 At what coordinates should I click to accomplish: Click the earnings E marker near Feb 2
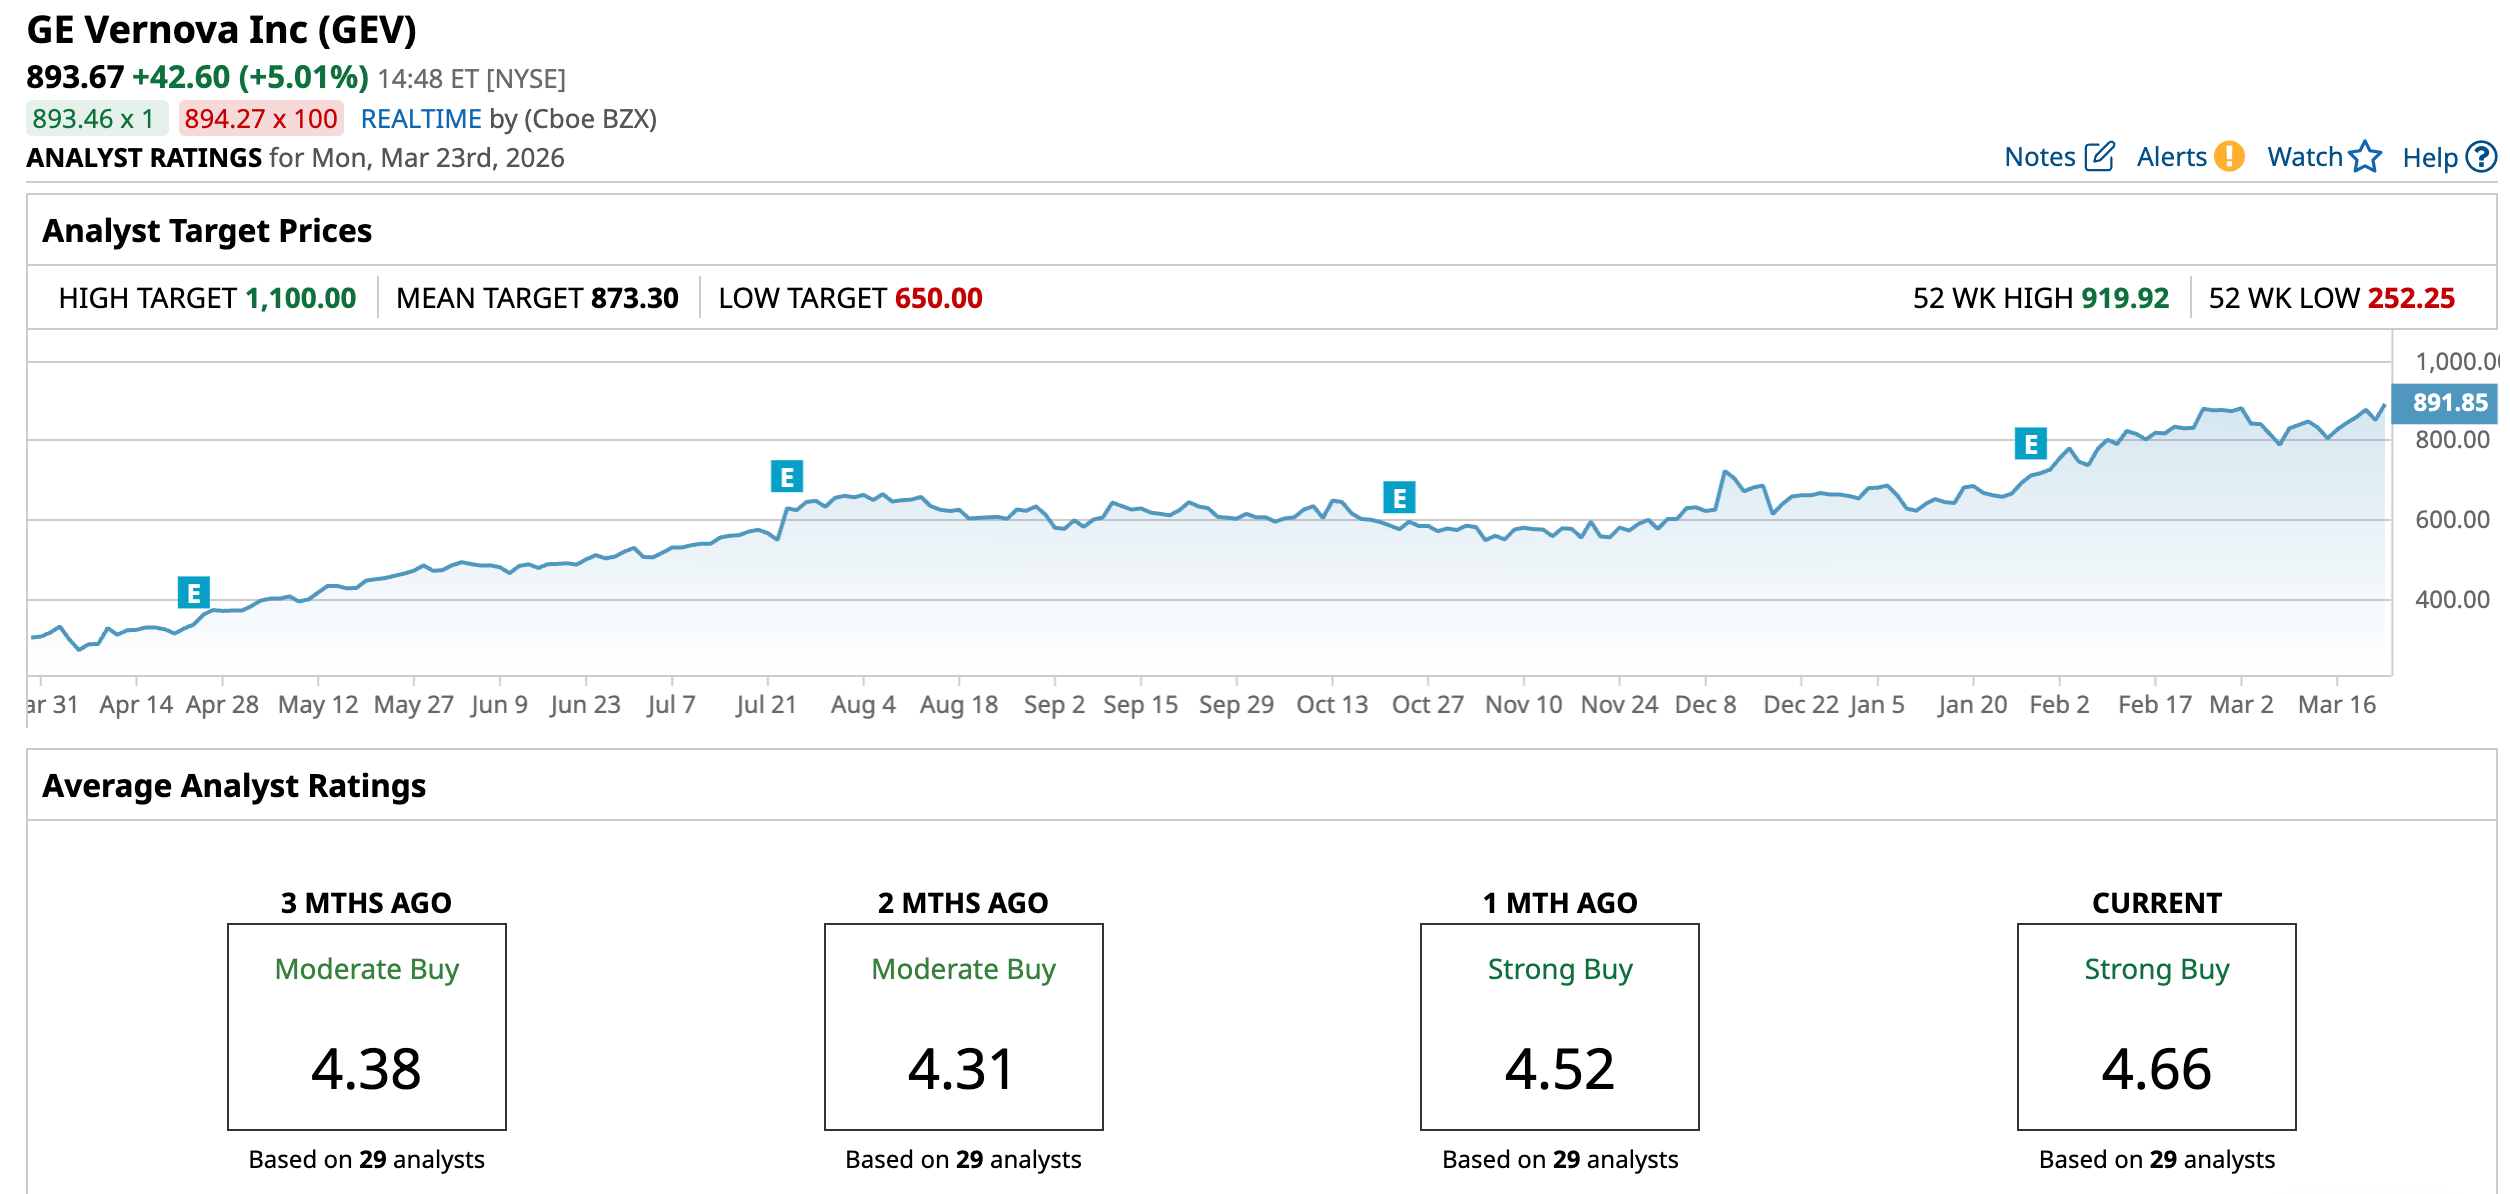point(2030,444)
